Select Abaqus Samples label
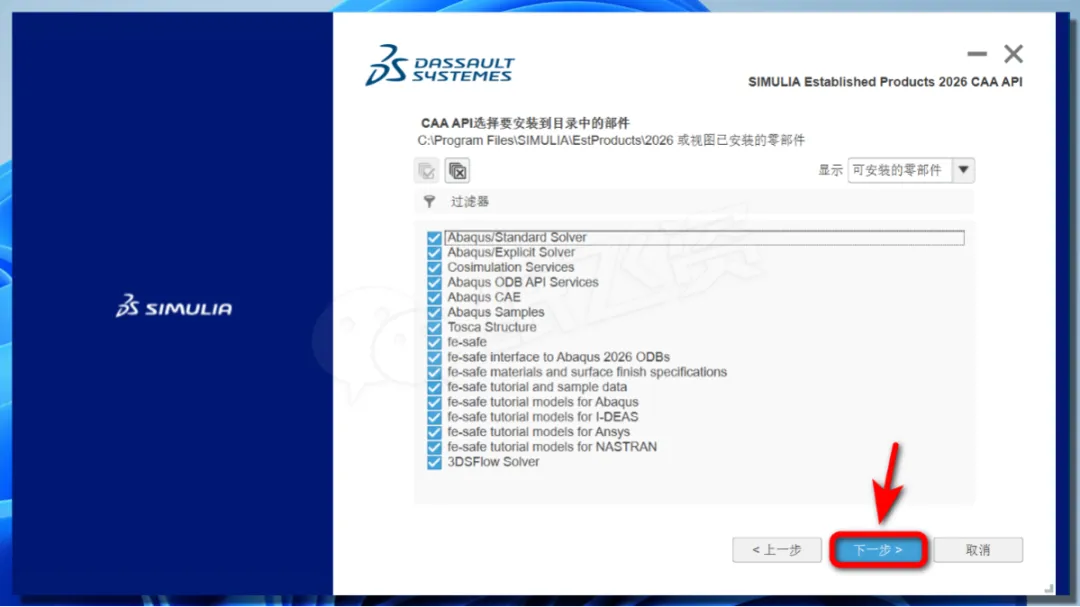Viewport: 1080px width, 607px height. [496, 312]
